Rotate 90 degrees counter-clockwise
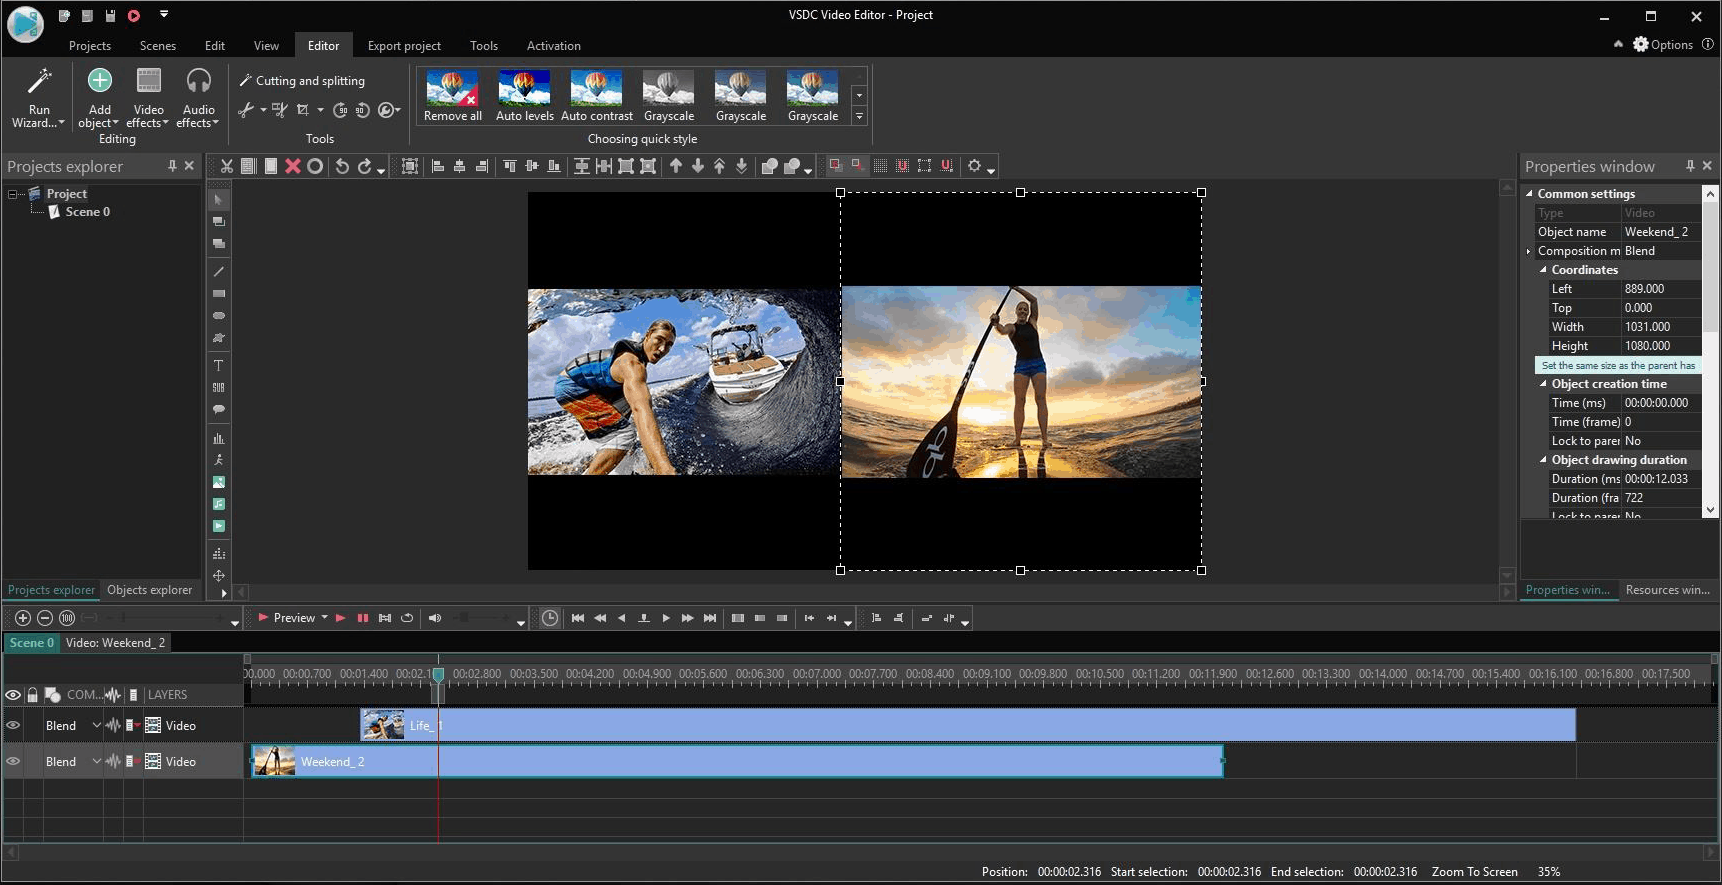Image resolution: width=1722 pixels, height=885 pixels. click(362, 110)
